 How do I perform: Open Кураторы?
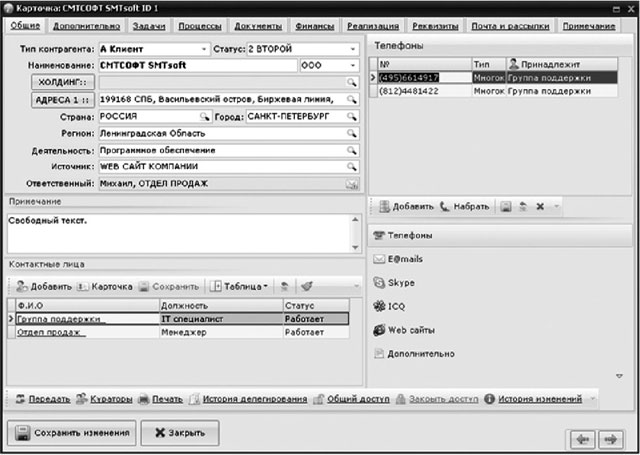tap(104, 399)
